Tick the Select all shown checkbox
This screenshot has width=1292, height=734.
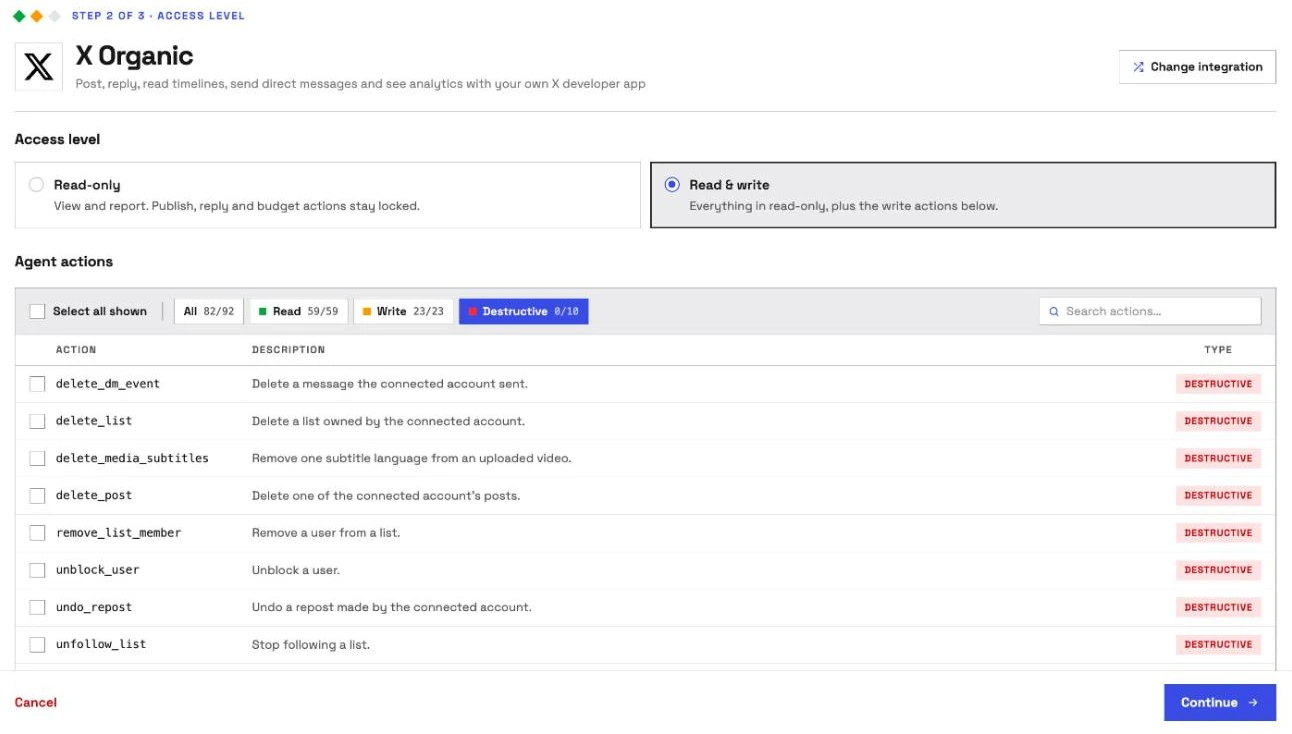click(x=37, y=312)
